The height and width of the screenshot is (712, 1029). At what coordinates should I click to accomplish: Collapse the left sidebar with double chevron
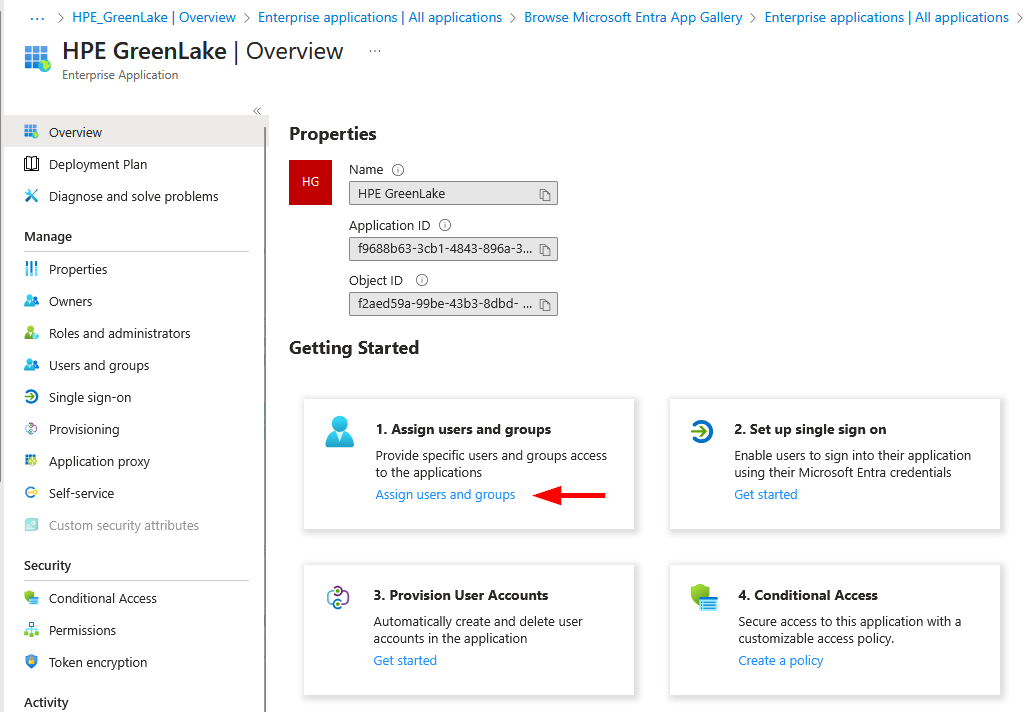[257, 111]
